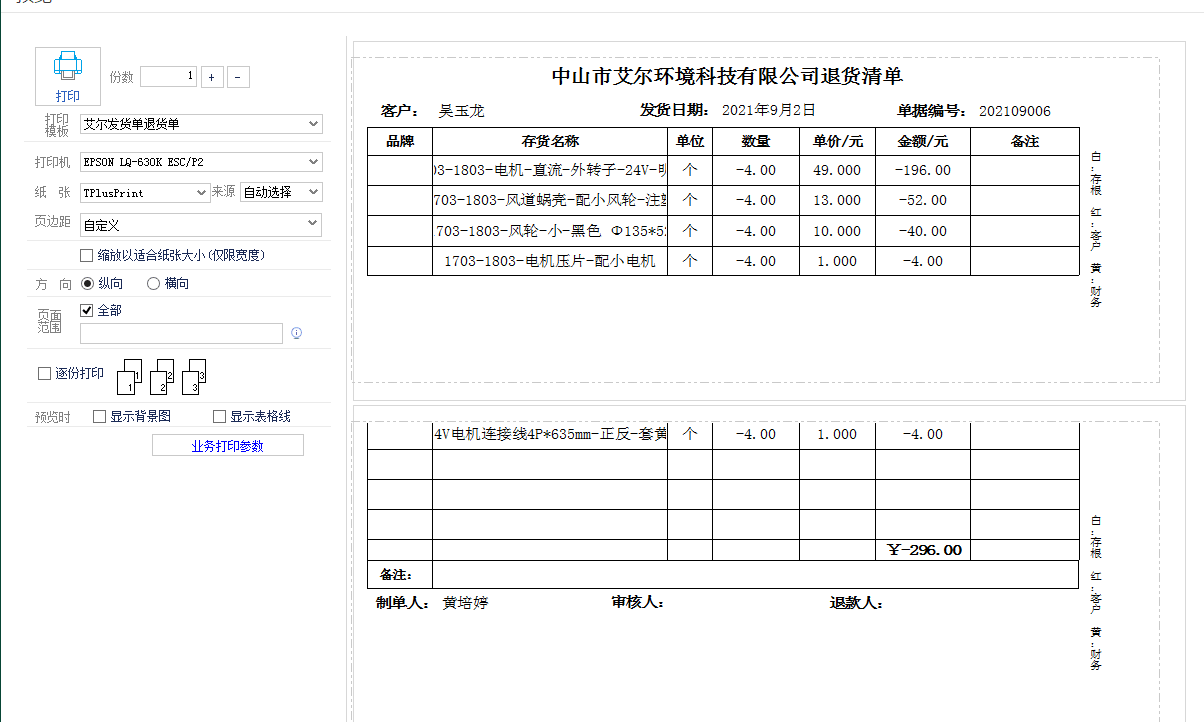Screen dimensions: 1204x722
Task: Click customer name 吴玉龙
Action: [461, 111]
